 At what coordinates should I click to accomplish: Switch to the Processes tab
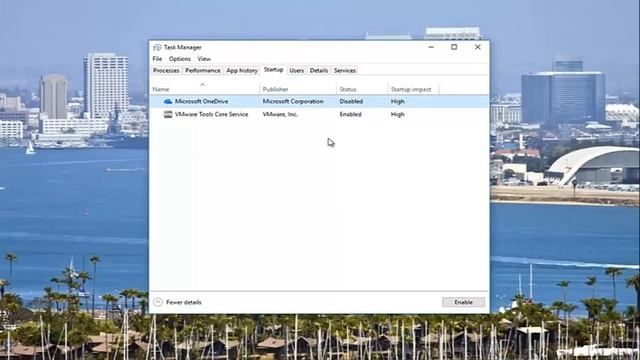166,71
